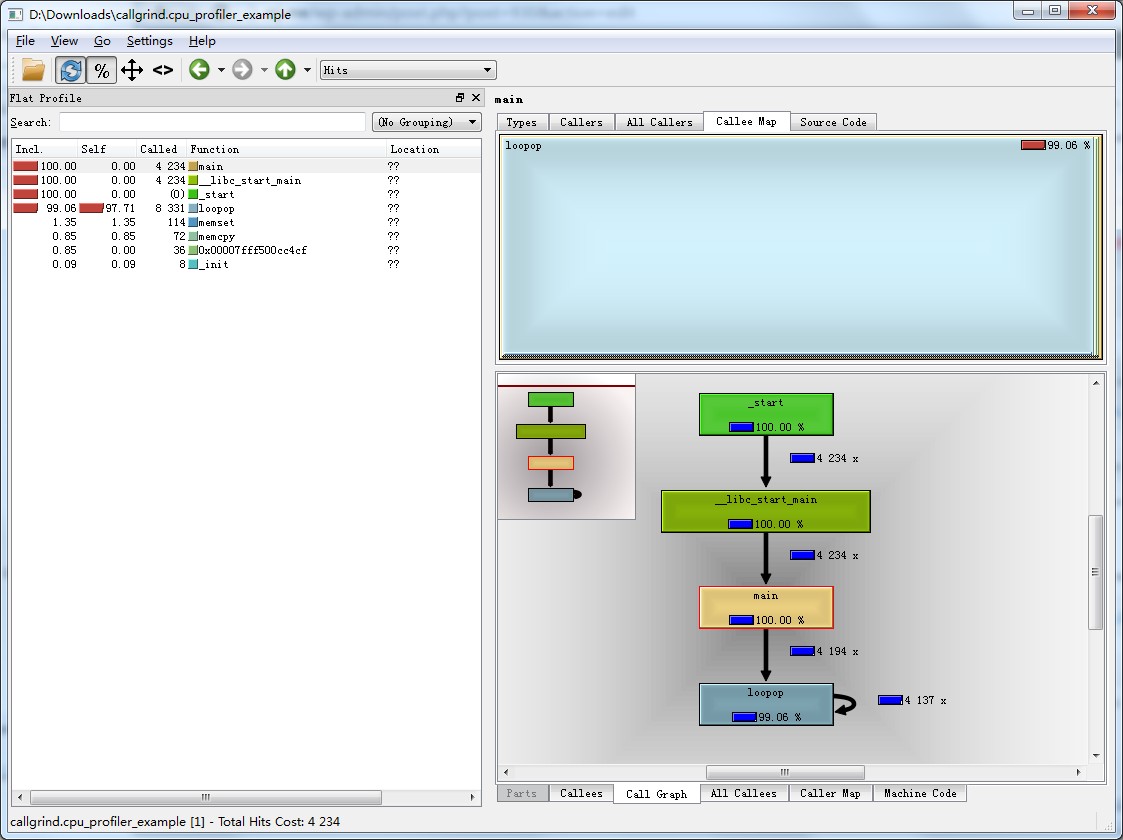Open the No Grouping dropdown
This screenshot has width=1123, height=840.
(x=427, y=122)
